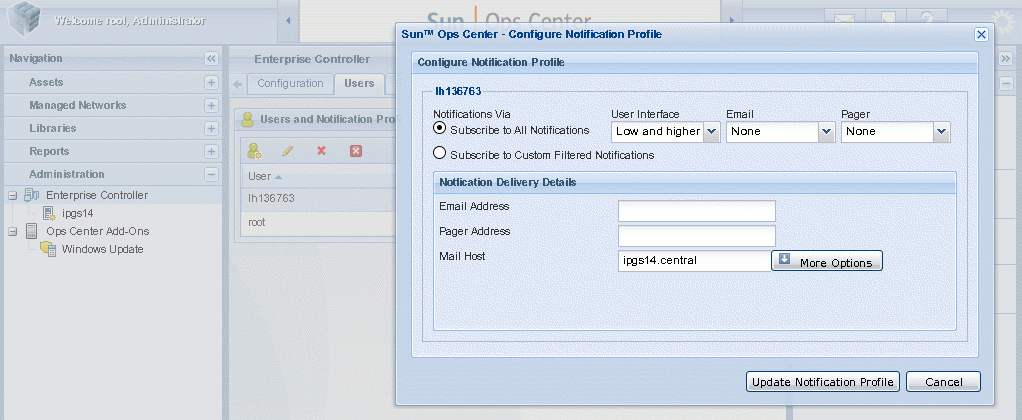The height and width of the screenshot is (420, 1022).
Task: Expand the Managed Networks section
Action: tap(211, 105)
